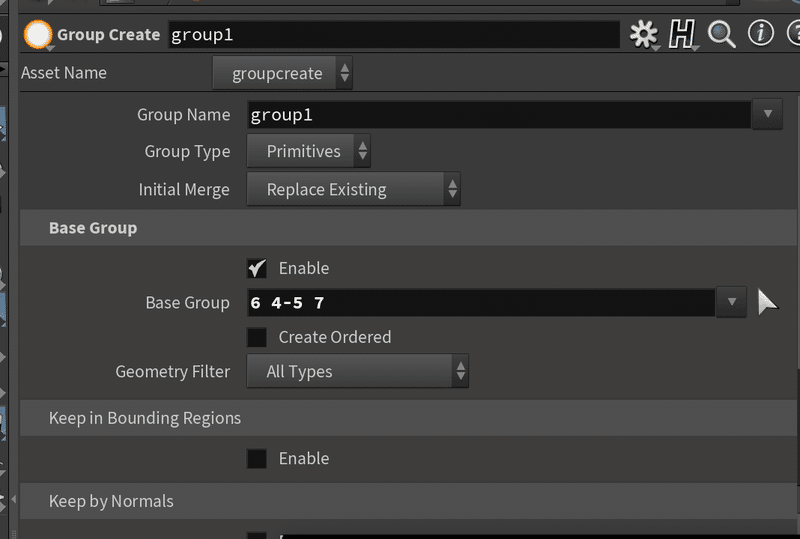
Task: Open the Initial Merge dropdown
Action: point(353,189)
